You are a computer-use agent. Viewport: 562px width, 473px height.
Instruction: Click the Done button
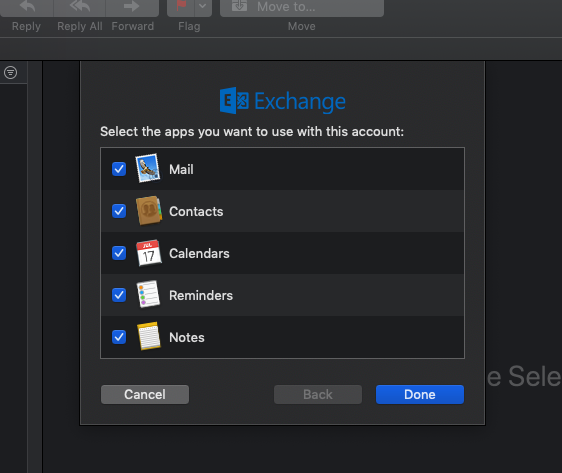[420, 395]
